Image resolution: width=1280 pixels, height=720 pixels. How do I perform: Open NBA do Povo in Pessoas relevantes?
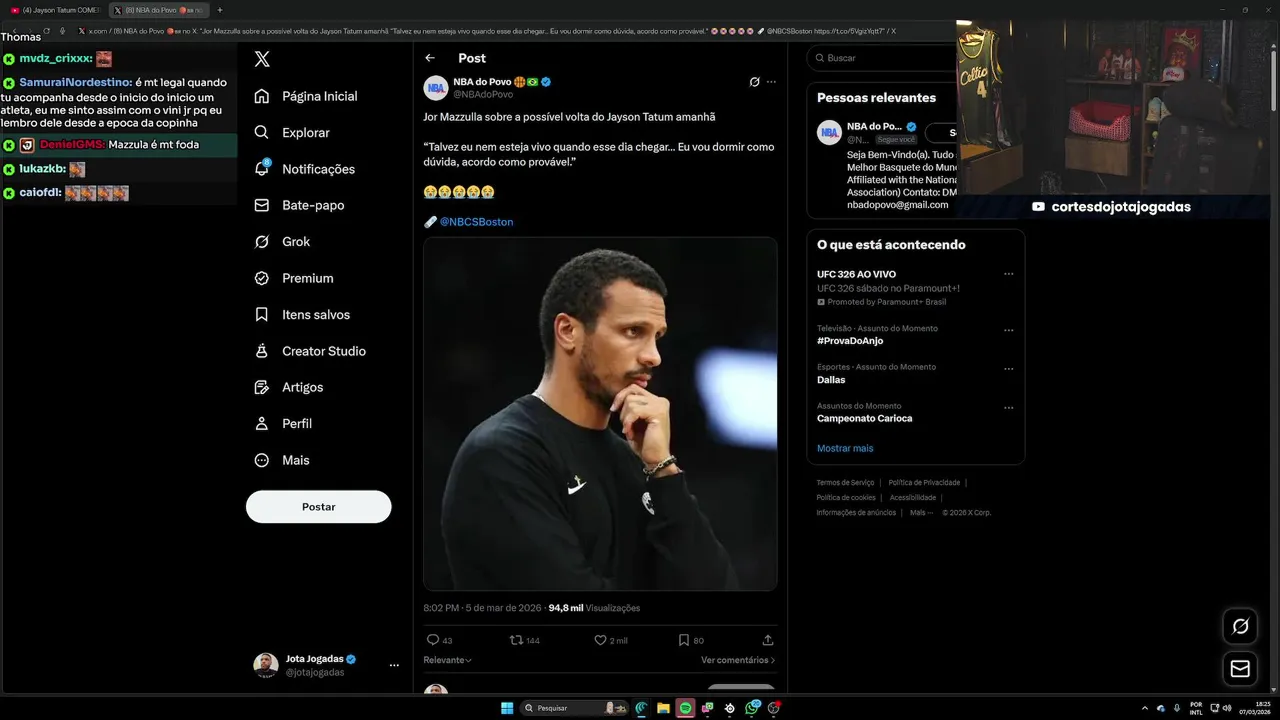point(875,127)
